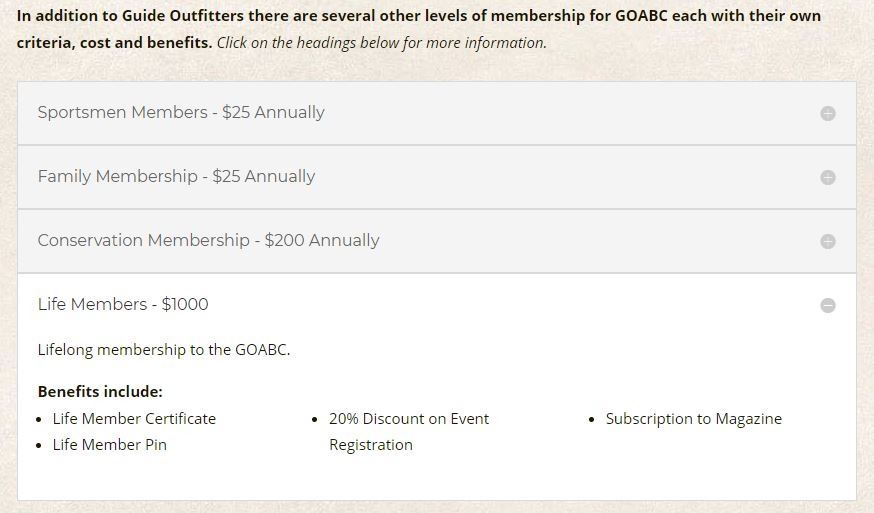874x513 pixels.
Task: Click the minus icon on Life Members row
Action: 828,305
